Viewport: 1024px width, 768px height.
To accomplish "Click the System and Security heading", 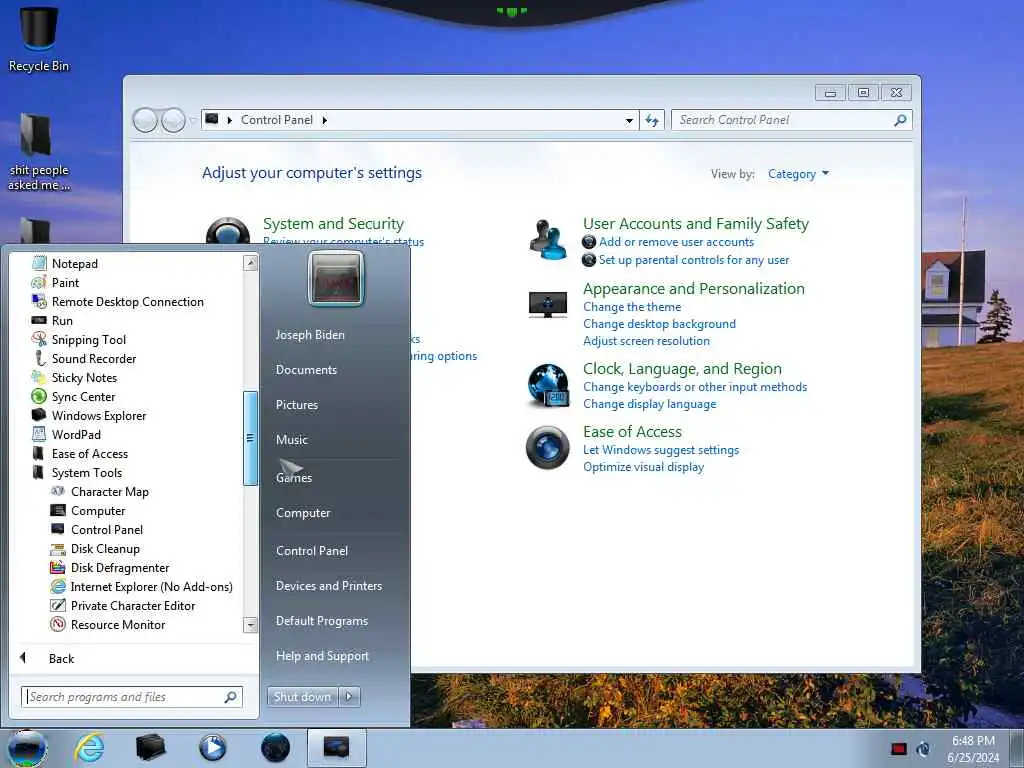I will pos(333,223).
